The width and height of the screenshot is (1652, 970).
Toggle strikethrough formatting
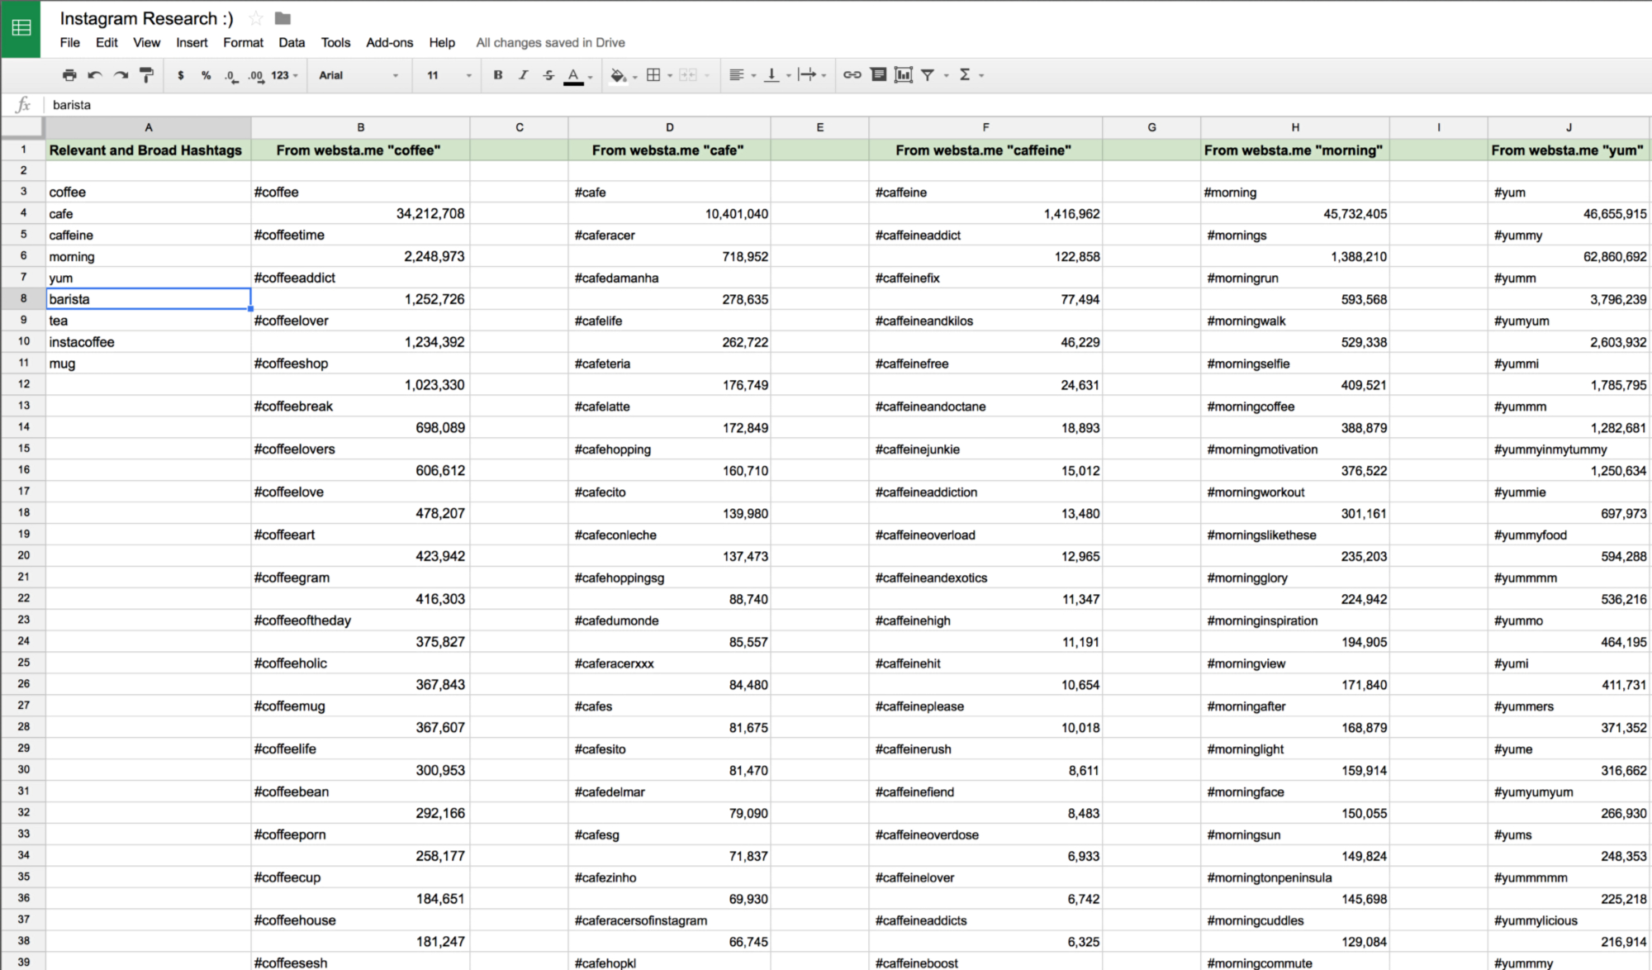point(548,75)
